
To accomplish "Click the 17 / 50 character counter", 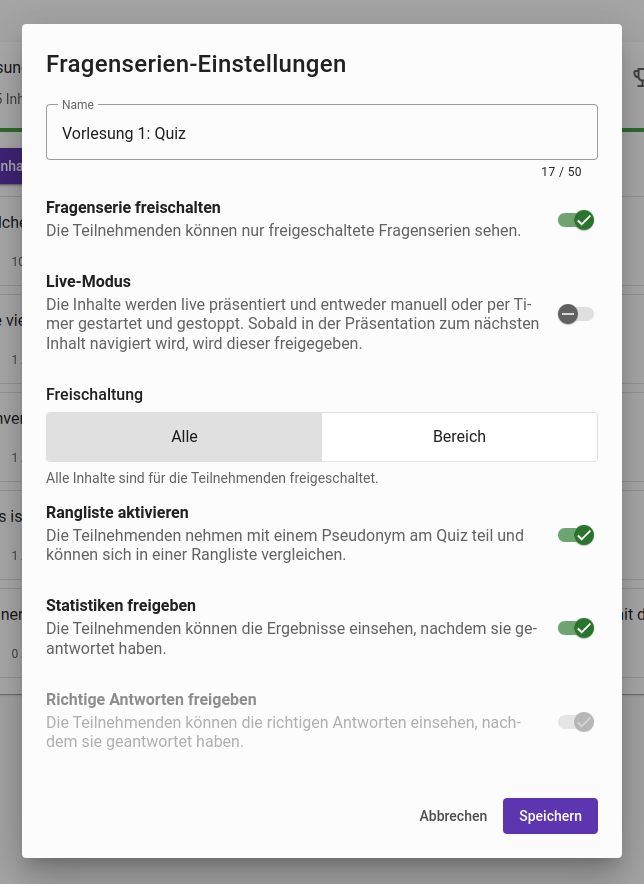I will (x=562, y=171).
